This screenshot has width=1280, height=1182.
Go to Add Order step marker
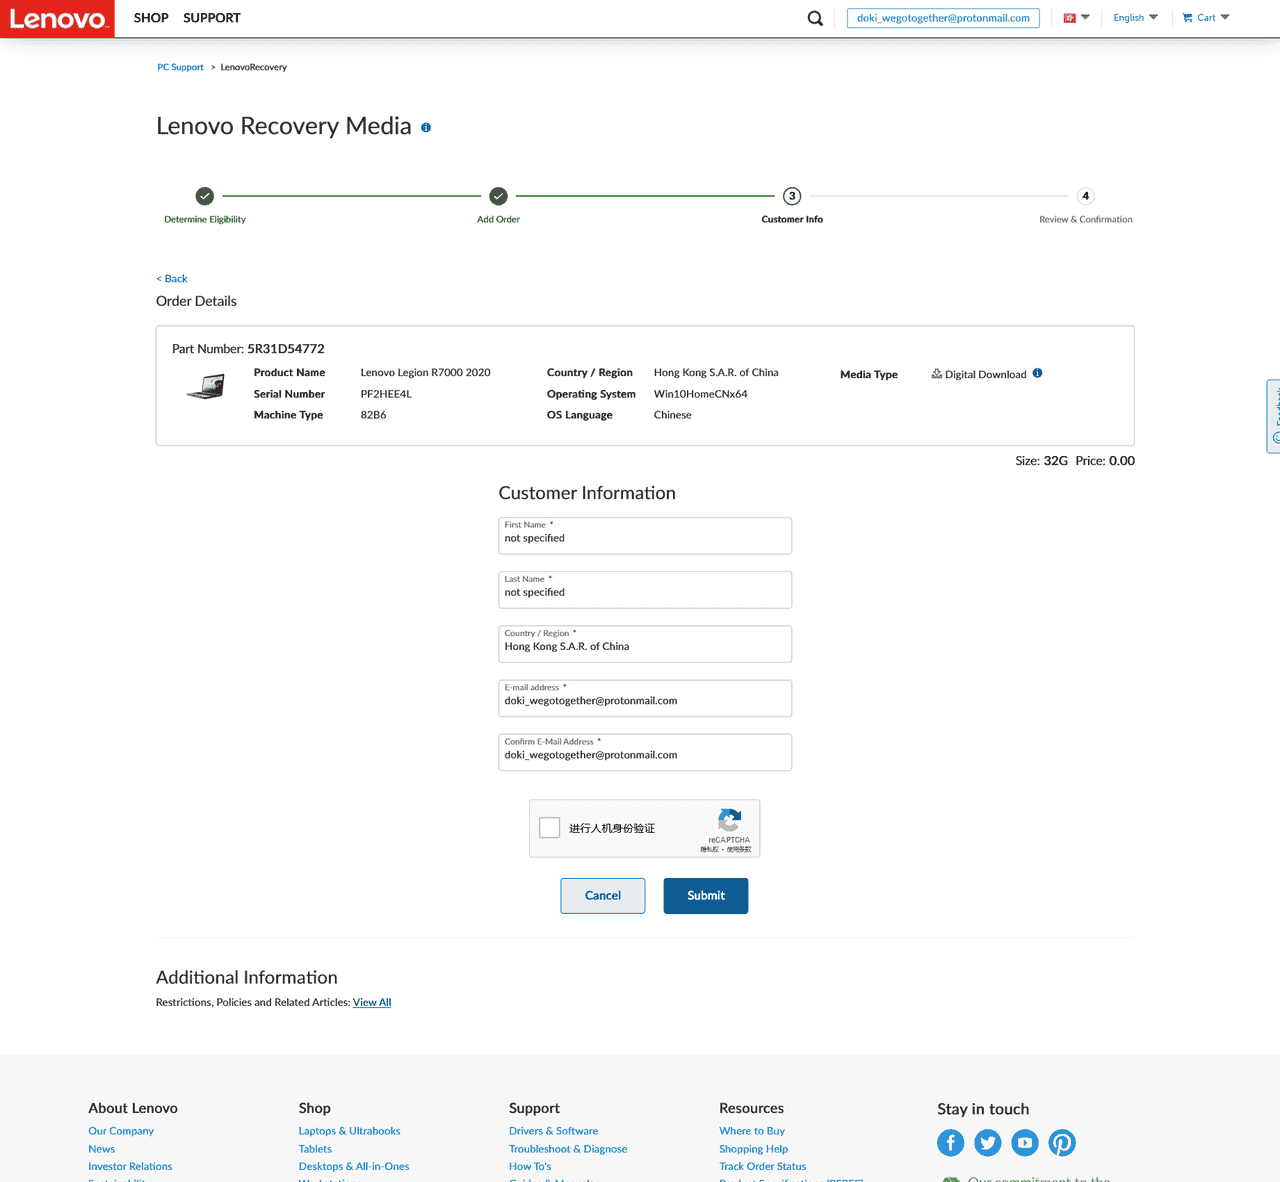[x=498, y=196]
